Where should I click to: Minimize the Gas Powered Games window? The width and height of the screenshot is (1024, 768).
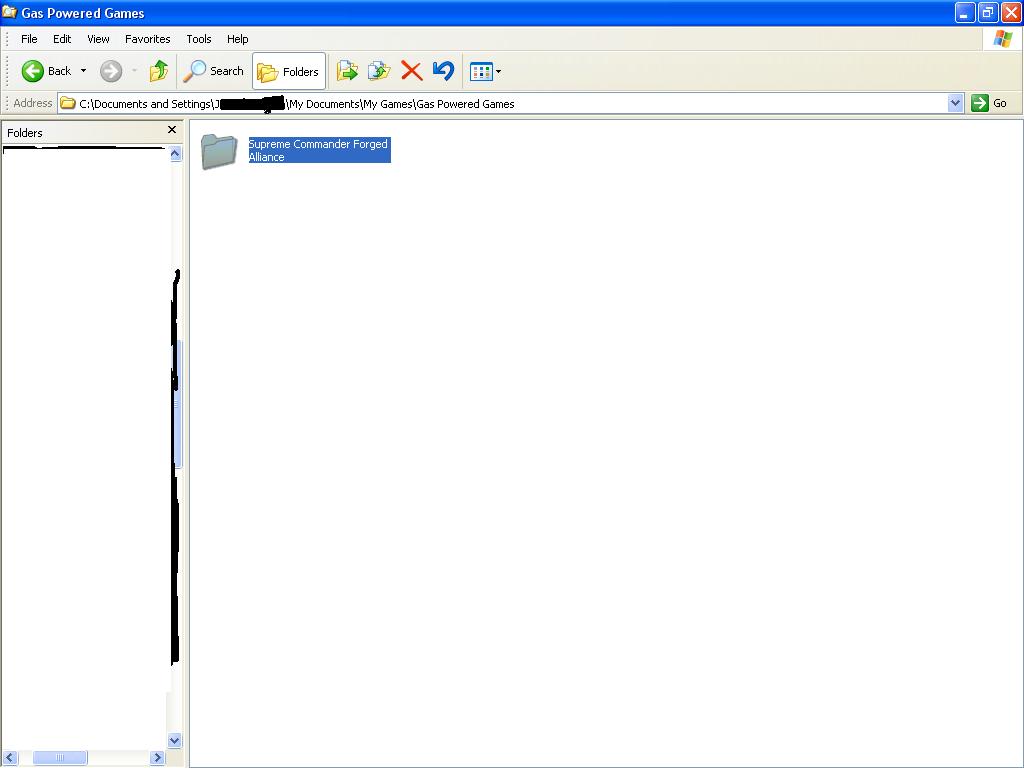965,12
